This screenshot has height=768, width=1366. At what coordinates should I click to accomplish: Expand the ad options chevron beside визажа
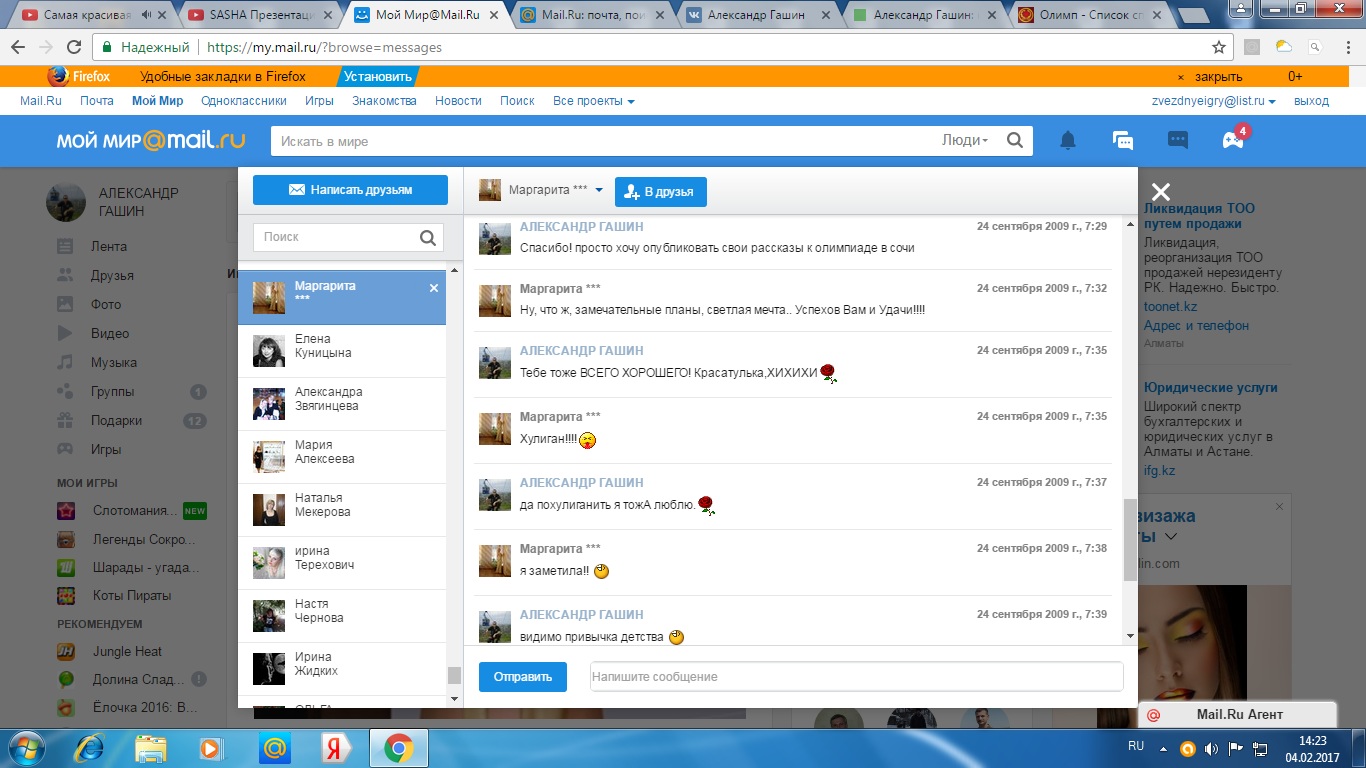[1171, 537]
